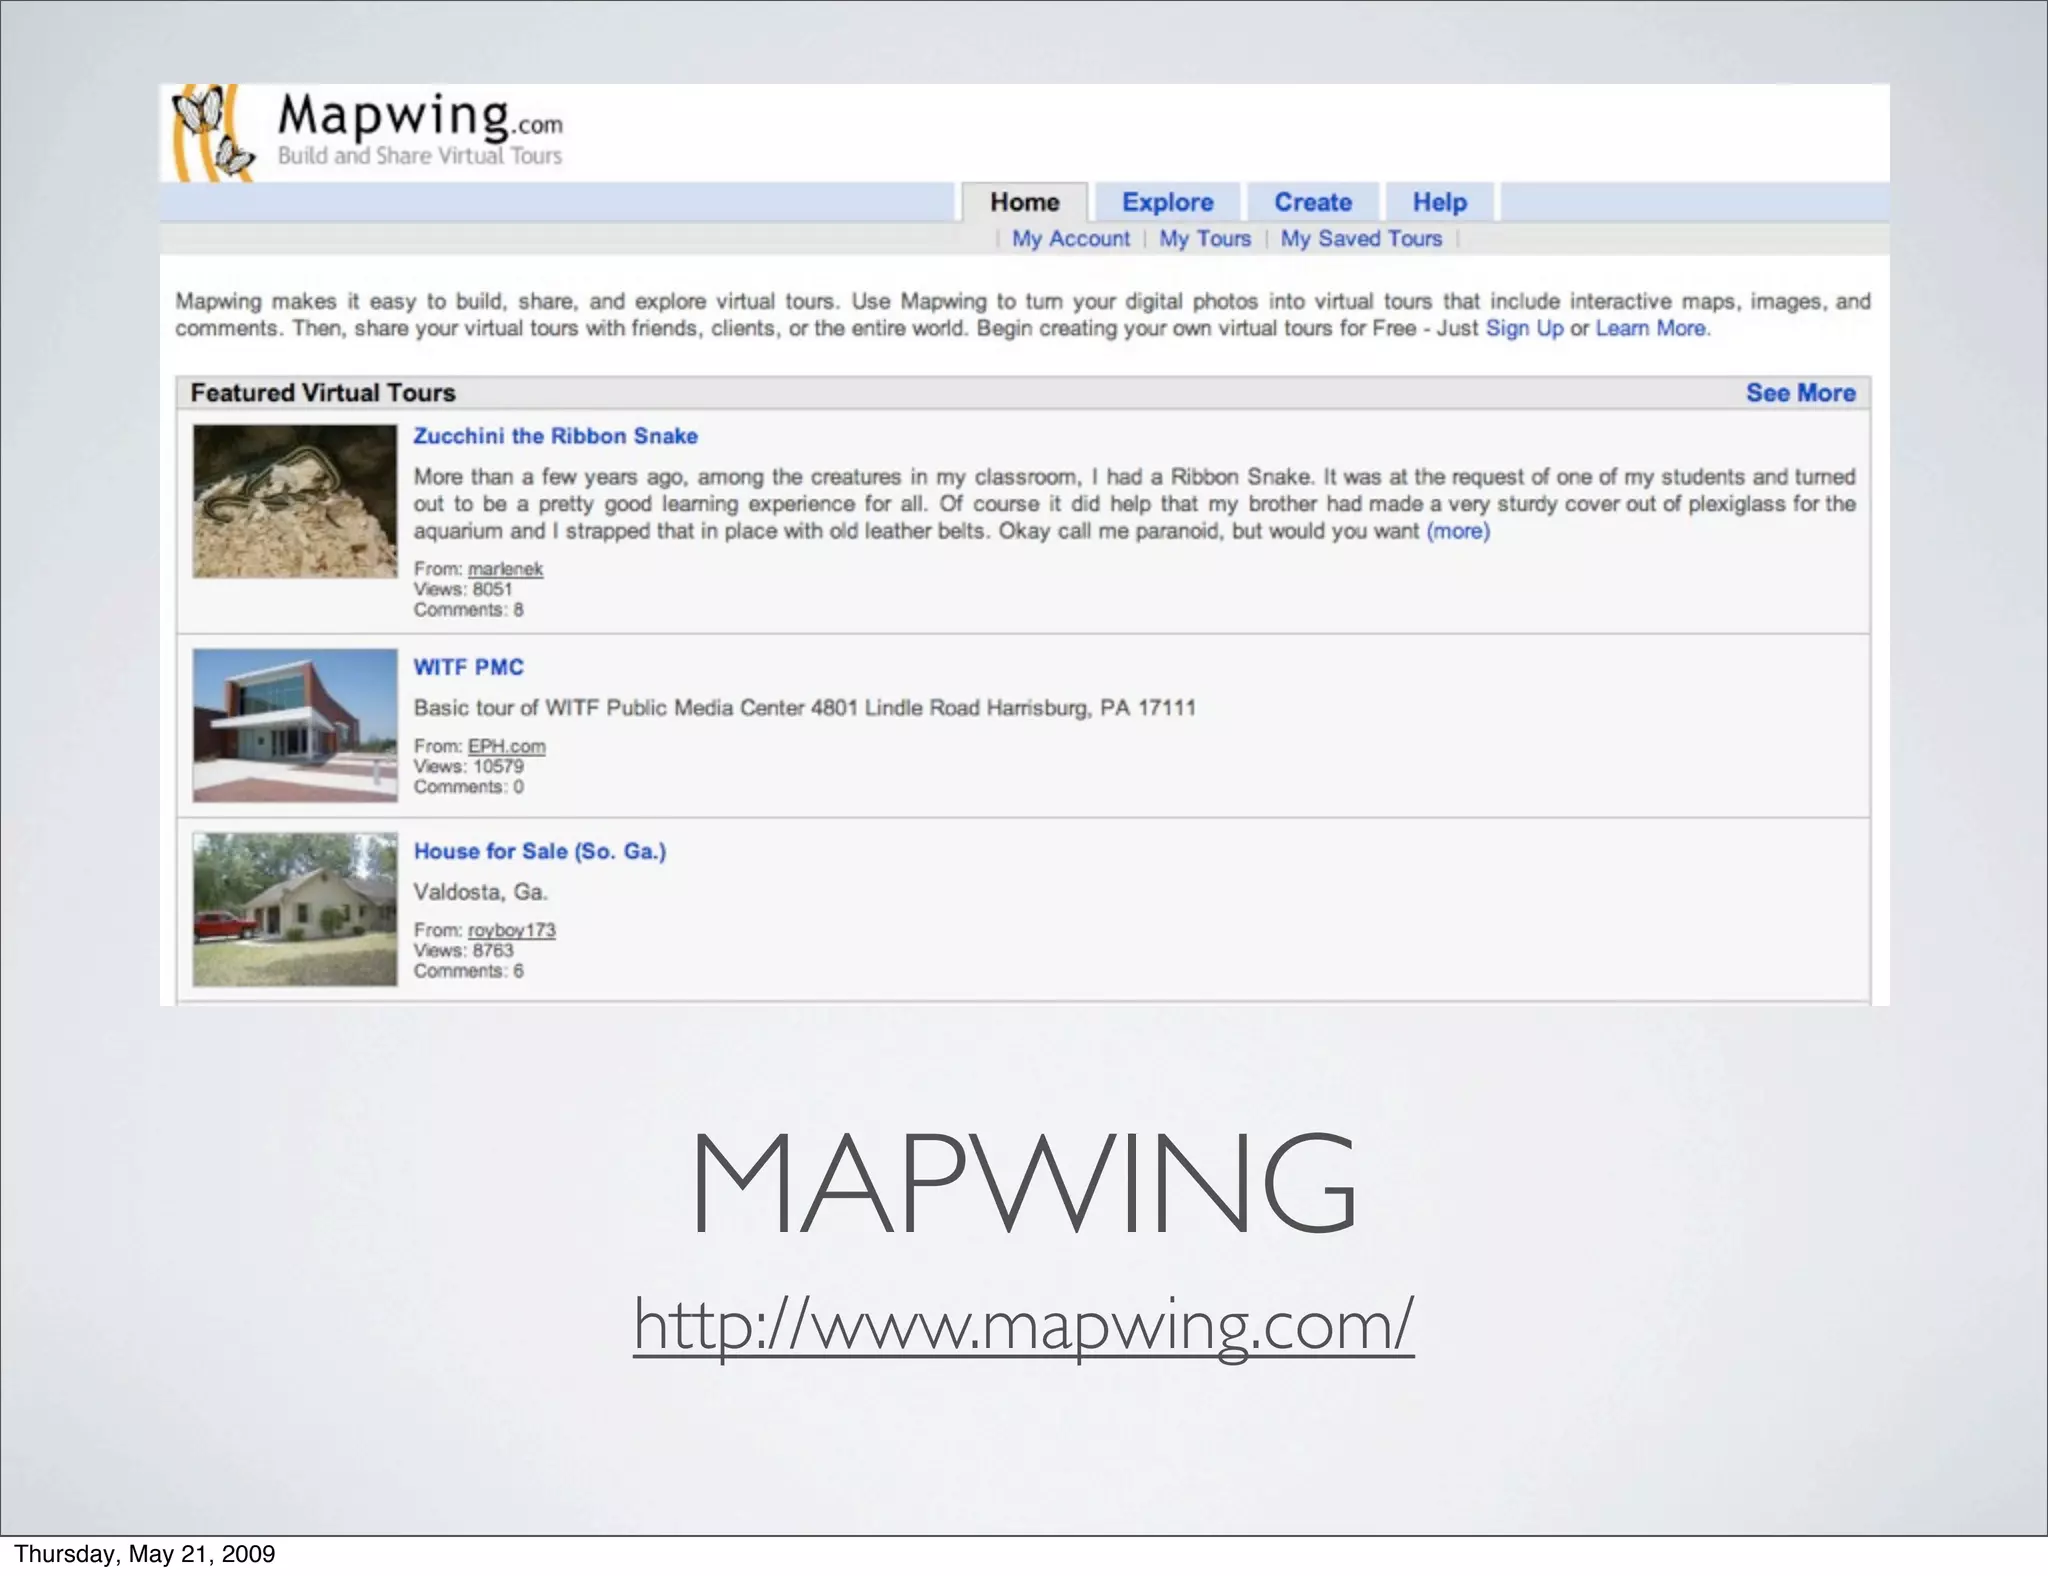This screenshot has height=1576, width=2048.
Task: Open House for Sale (So. Ga.) tour
Action: (x=540, y=851)
